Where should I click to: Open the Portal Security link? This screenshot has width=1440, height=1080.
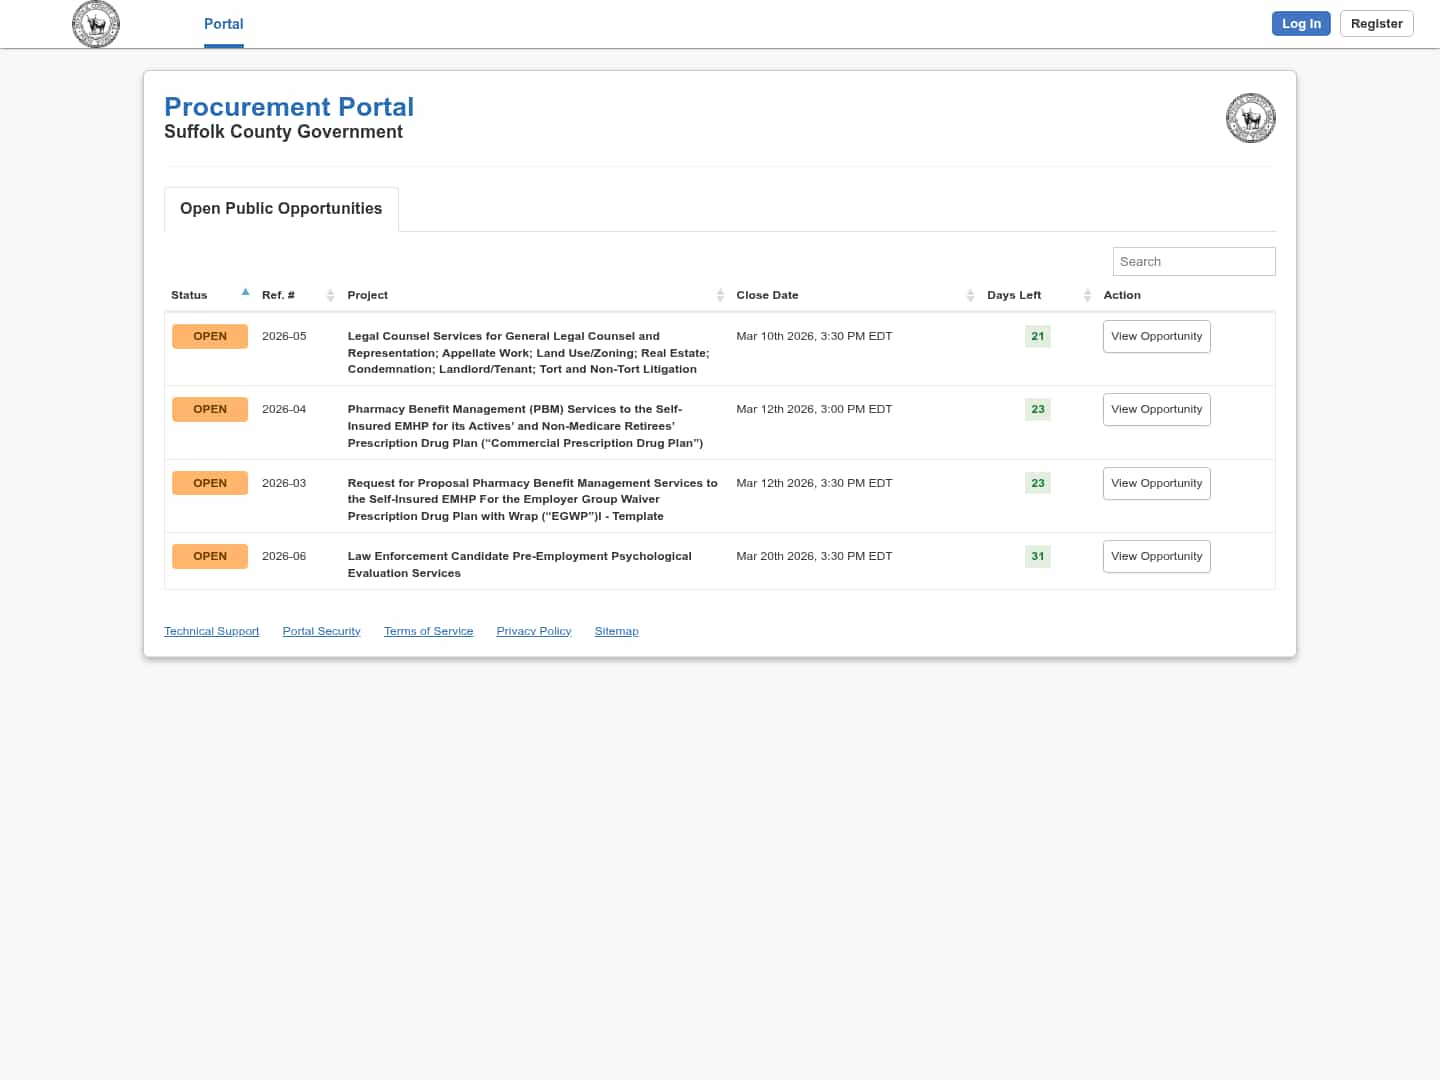pos(321,632)
